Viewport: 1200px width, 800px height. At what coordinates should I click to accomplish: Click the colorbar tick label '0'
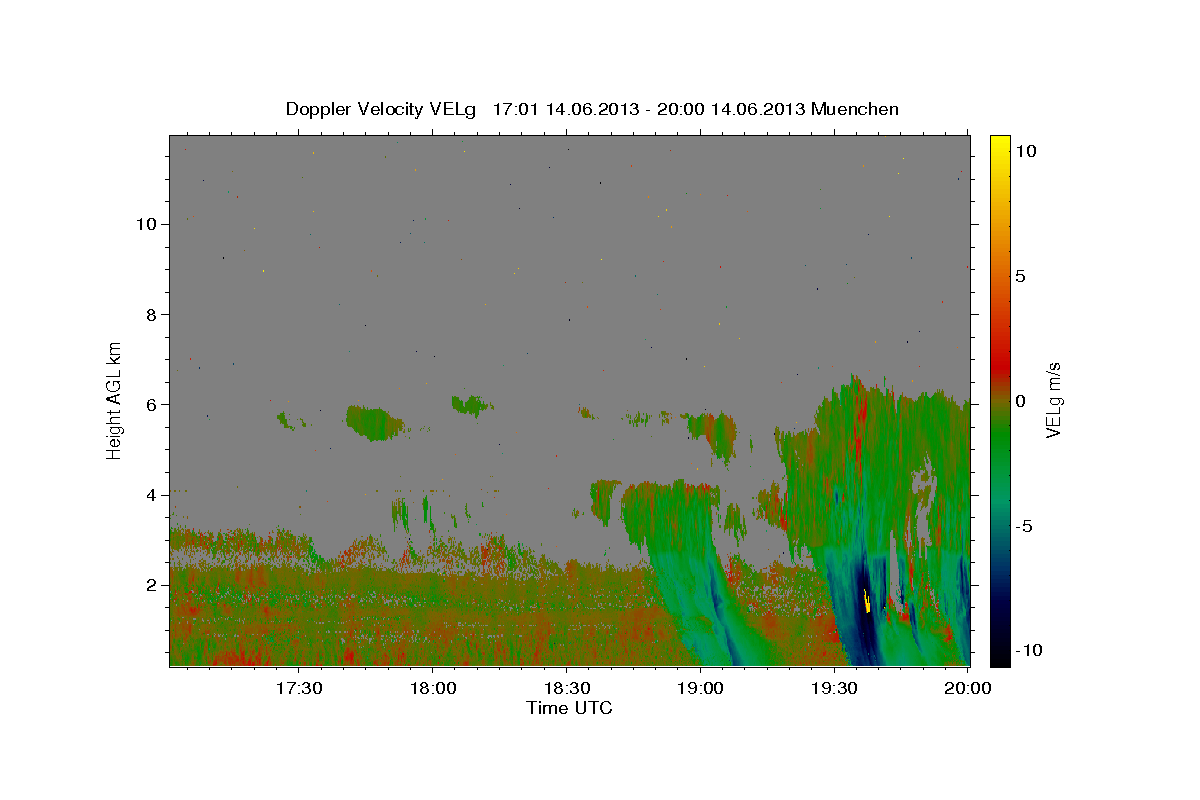click(1020, 401)
